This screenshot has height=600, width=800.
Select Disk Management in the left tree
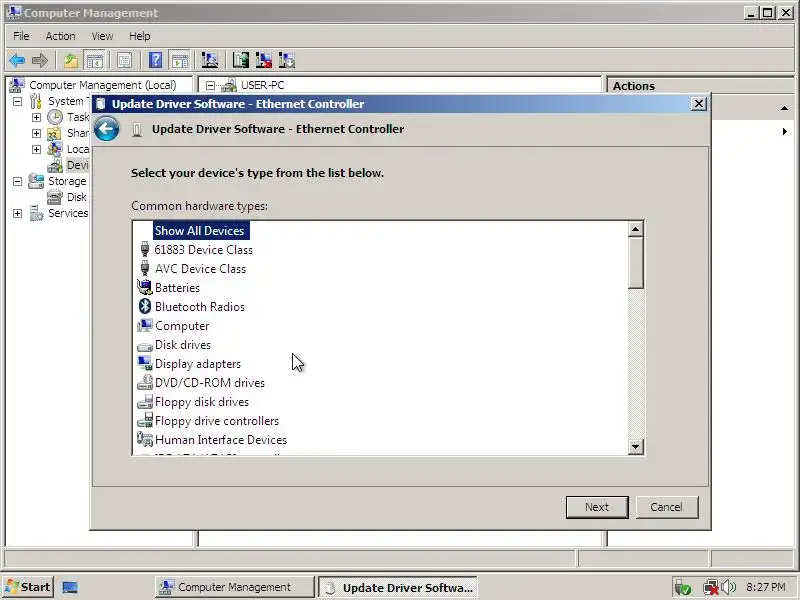(77, 197)
